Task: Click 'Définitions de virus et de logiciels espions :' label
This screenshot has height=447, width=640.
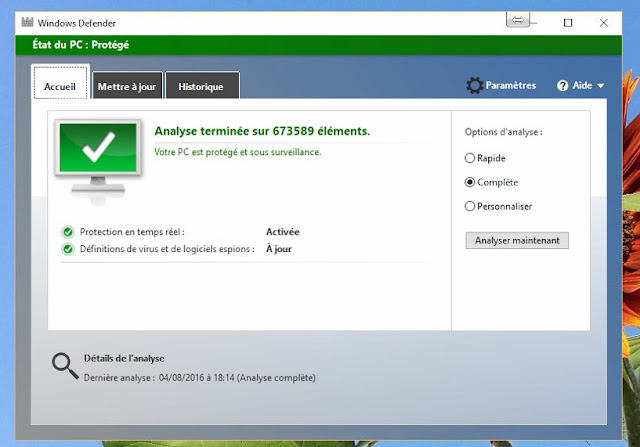Action: [167, 249]
